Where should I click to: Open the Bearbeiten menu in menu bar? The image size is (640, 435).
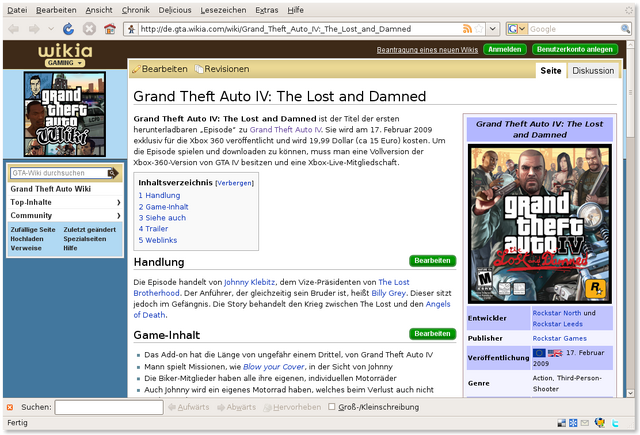(56, 10)
